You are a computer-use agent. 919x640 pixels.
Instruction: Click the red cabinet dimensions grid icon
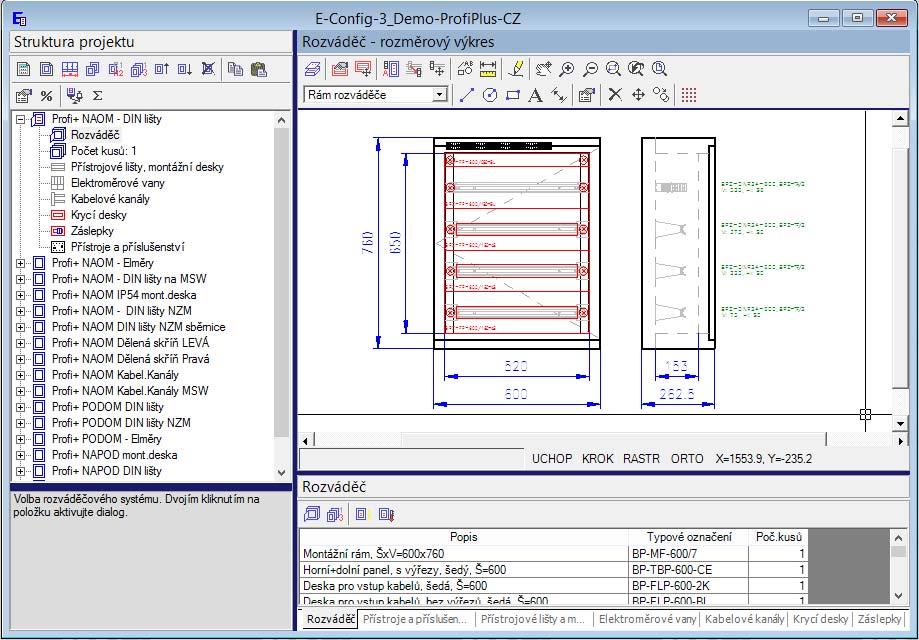(x=70, y=69)
